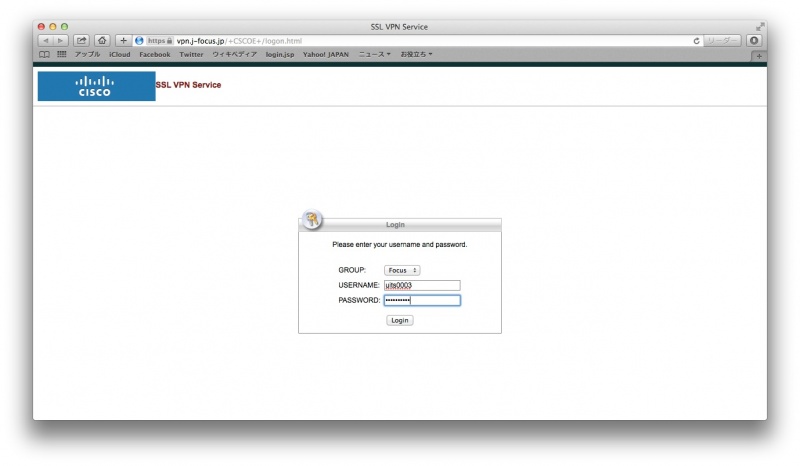Go forward with the Safari forward arrow
The height and width of the screenshot is (466, 800).
[61, 41]
